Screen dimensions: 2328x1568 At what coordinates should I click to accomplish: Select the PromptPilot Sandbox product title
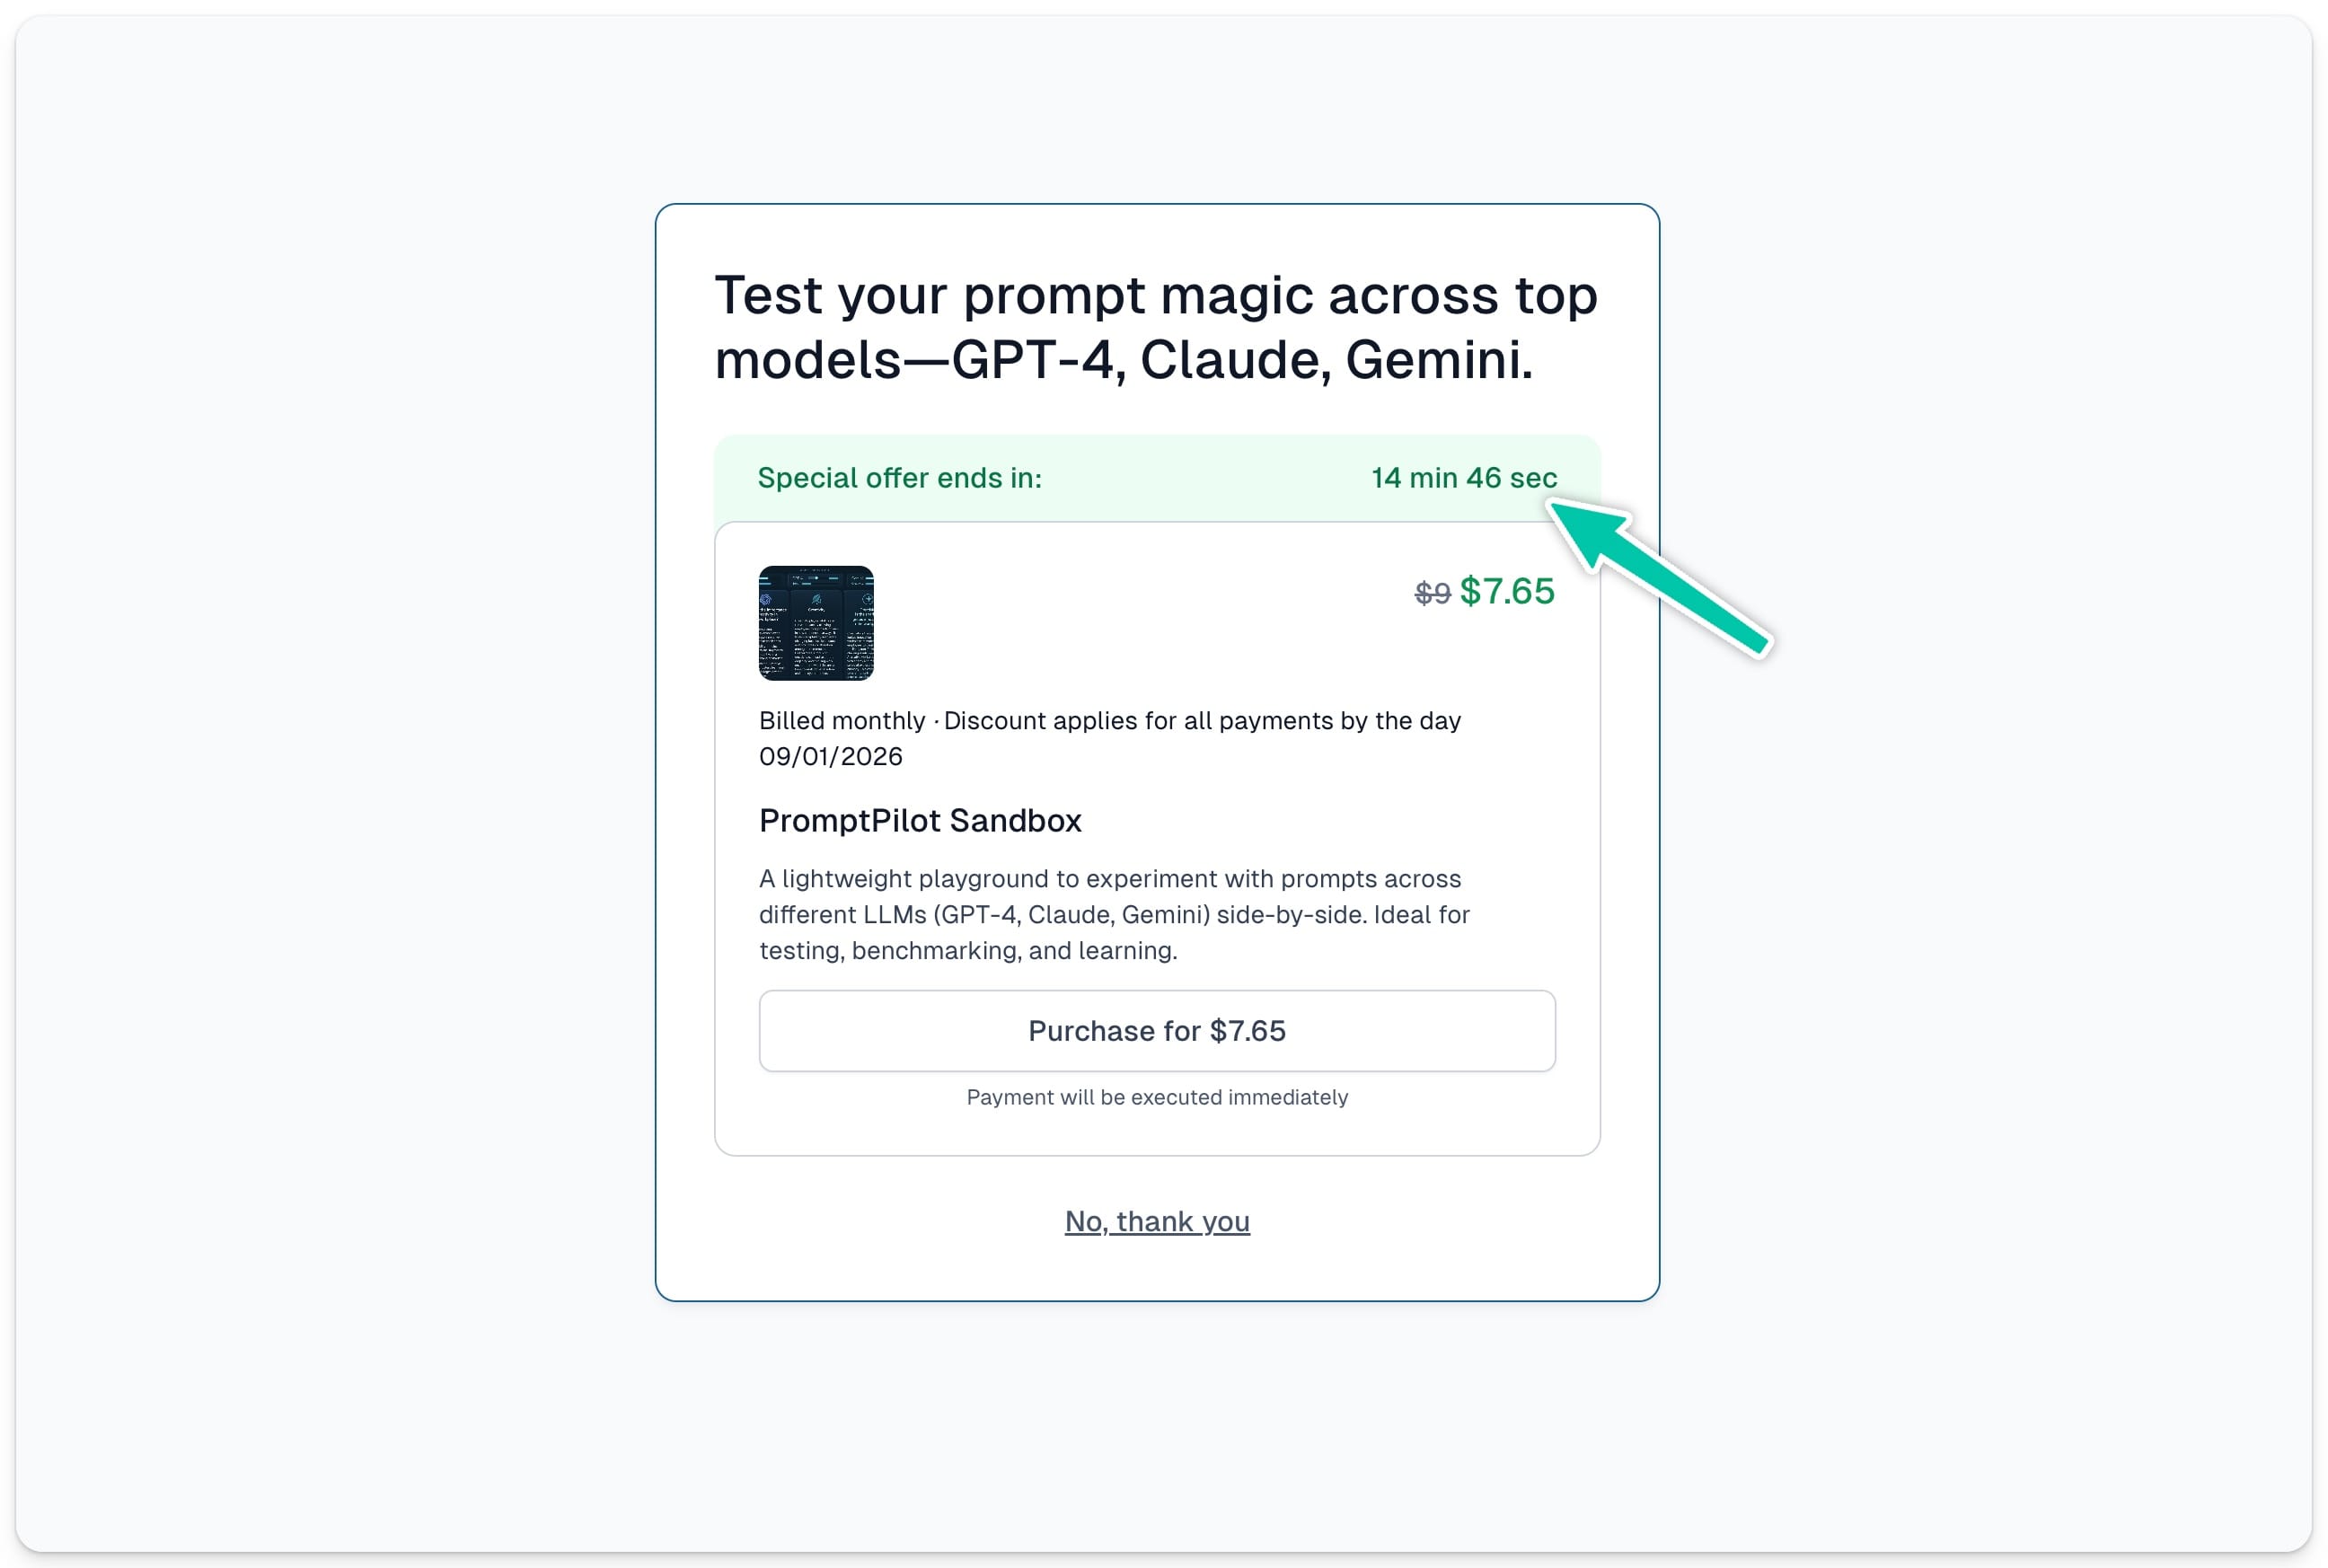point(920,820)
